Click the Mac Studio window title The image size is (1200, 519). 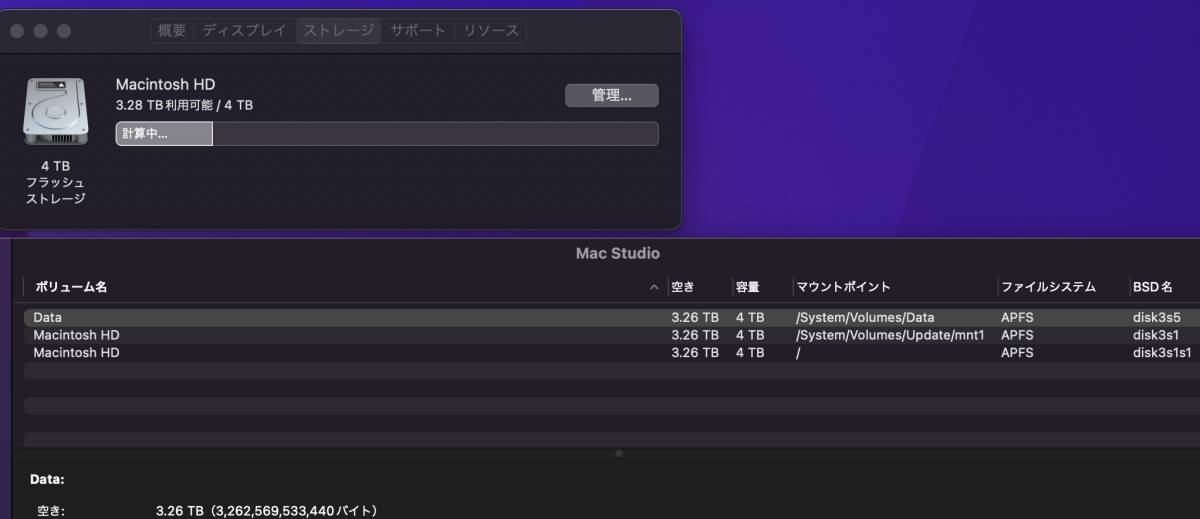618,253
